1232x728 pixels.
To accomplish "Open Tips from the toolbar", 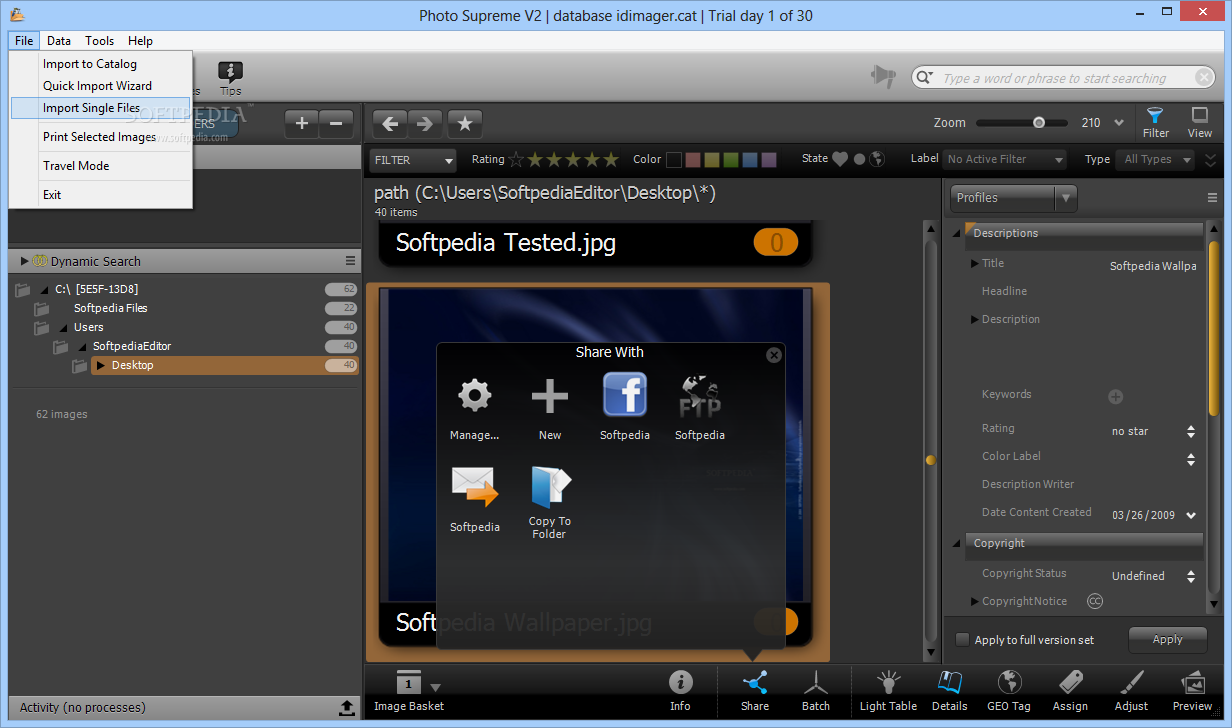I will [231, 78].
